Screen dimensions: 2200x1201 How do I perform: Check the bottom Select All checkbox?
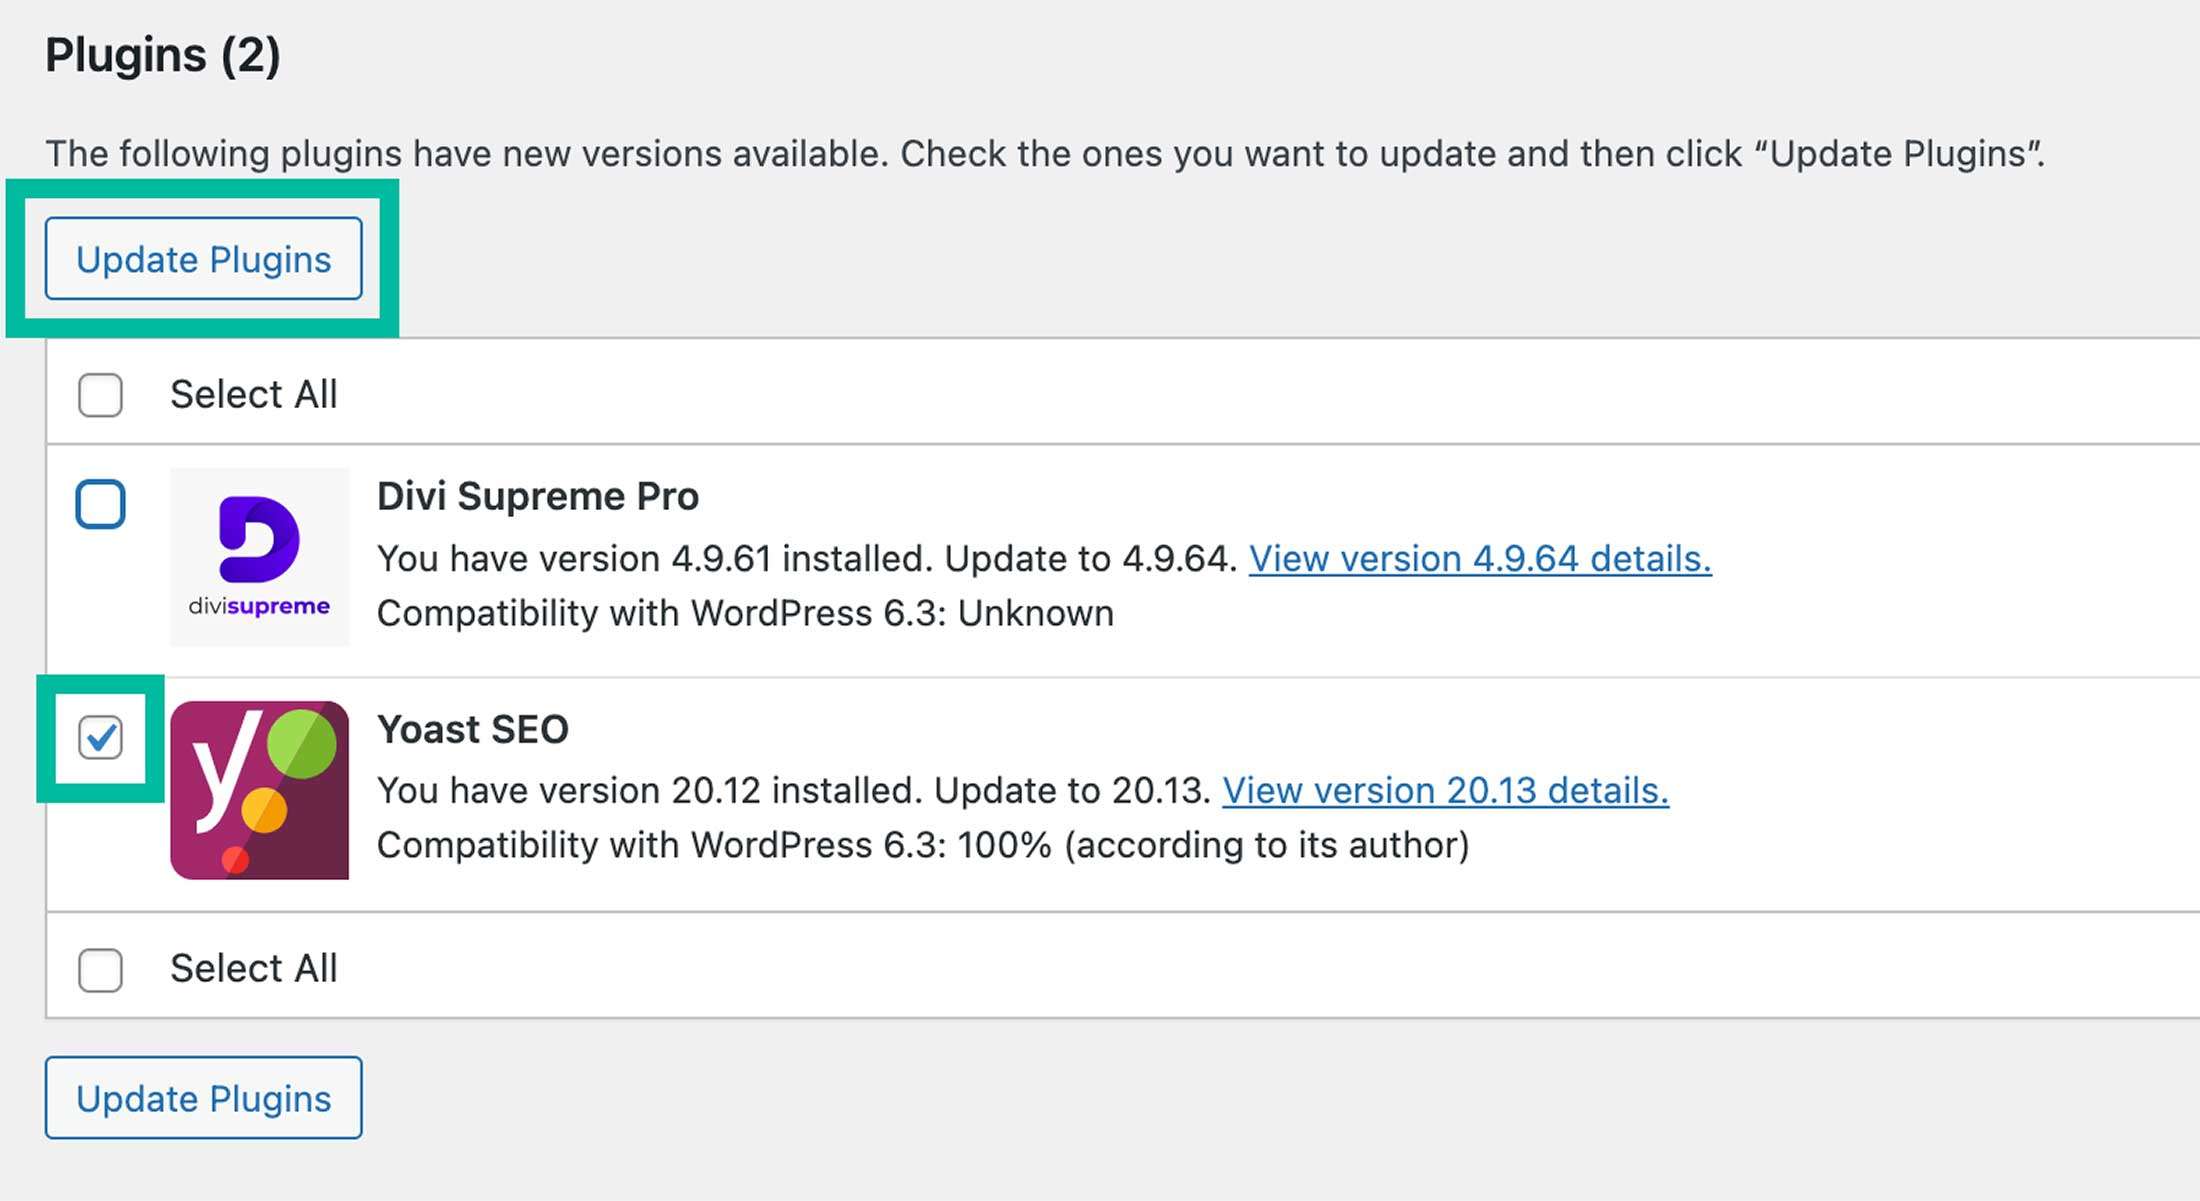[x=100, y=969]
